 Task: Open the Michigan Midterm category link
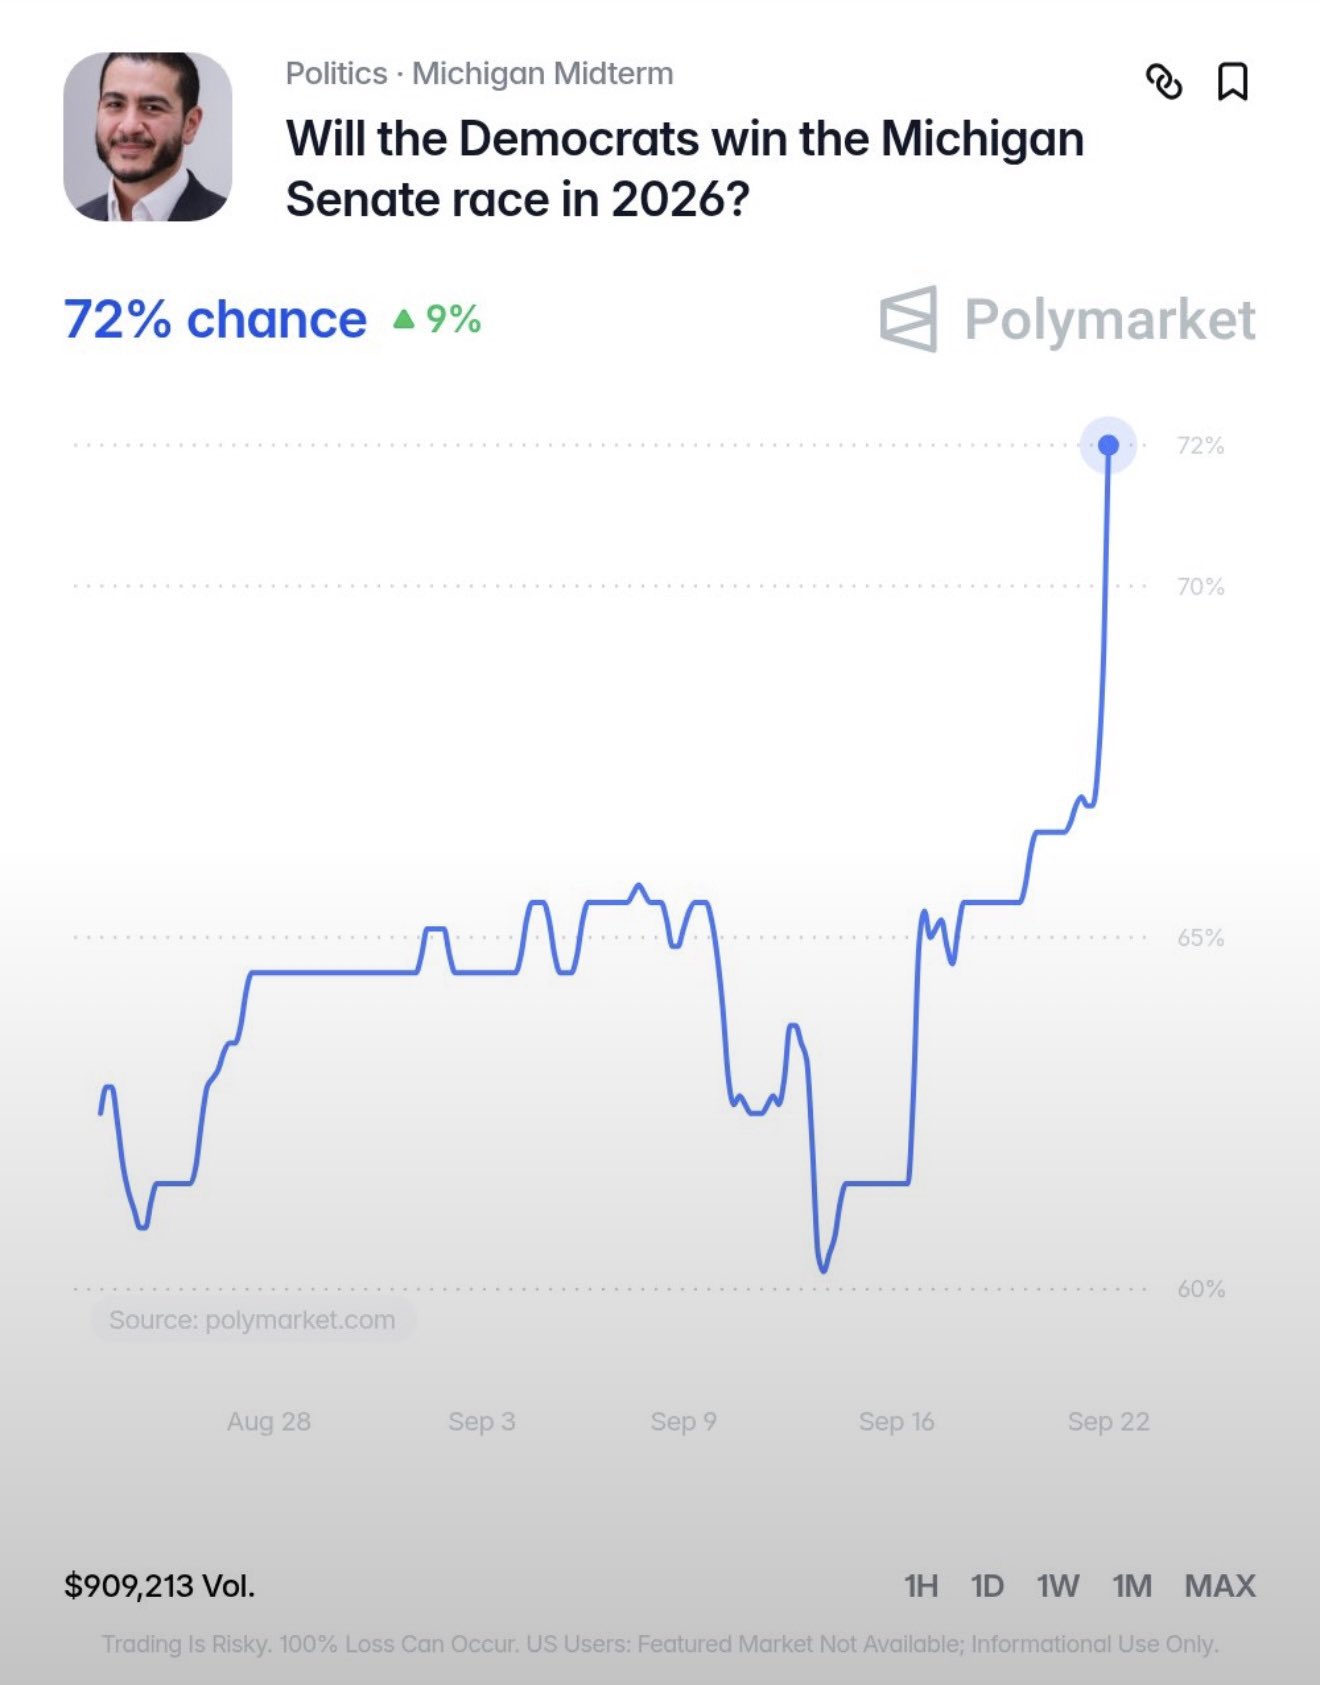(x=543, y=74)
